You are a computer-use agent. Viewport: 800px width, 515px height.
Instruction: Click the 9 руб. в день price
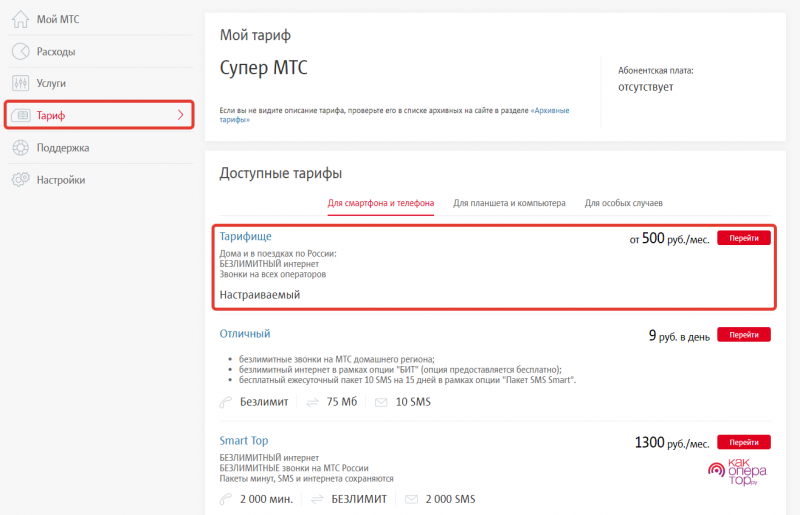click(679, 336)
